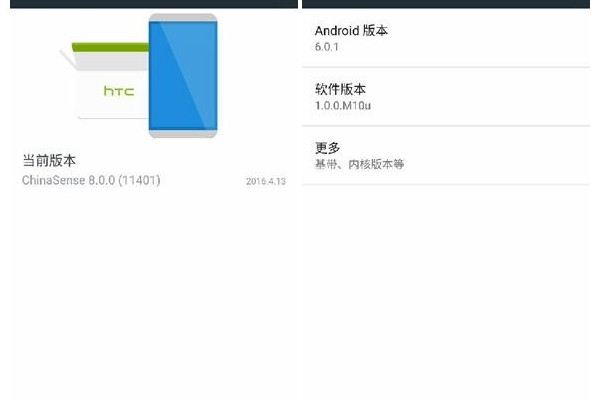Open 更多 for baseband and kernel info
The height and width of the screenshot is (400, 600).
coord(446,155)
